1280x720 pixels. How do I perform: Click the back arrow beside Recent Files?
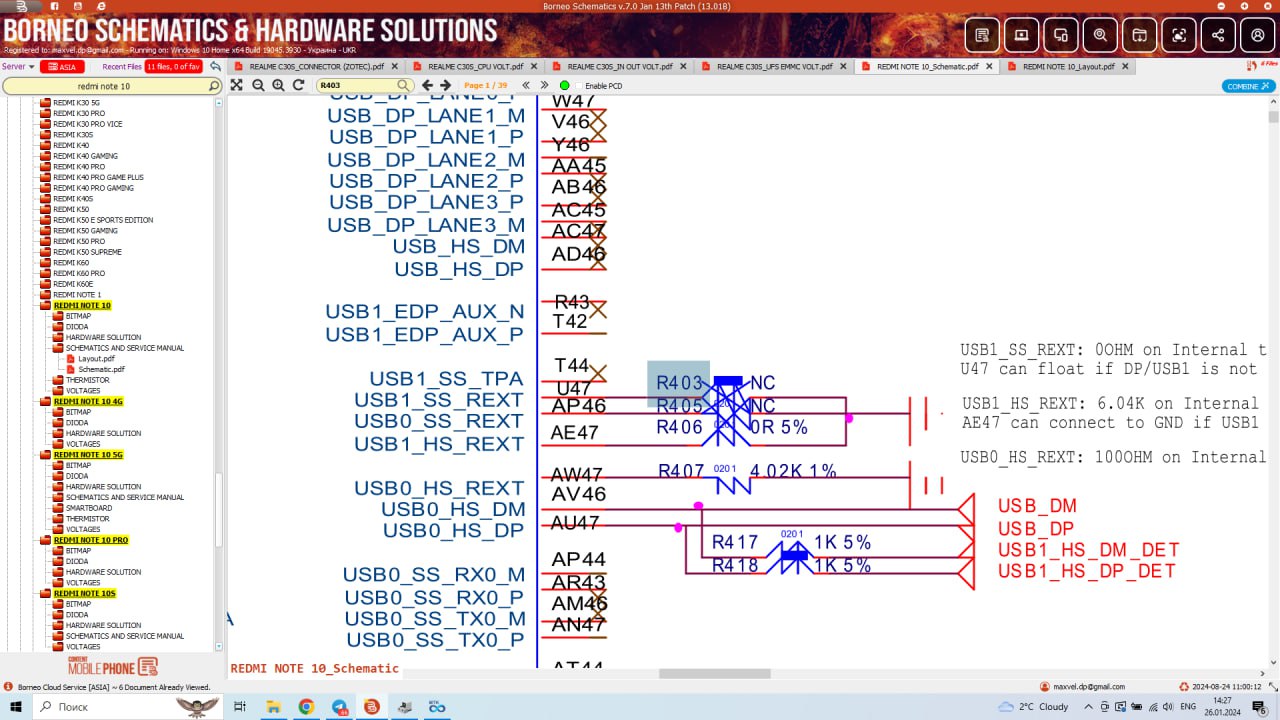[214, 67]
